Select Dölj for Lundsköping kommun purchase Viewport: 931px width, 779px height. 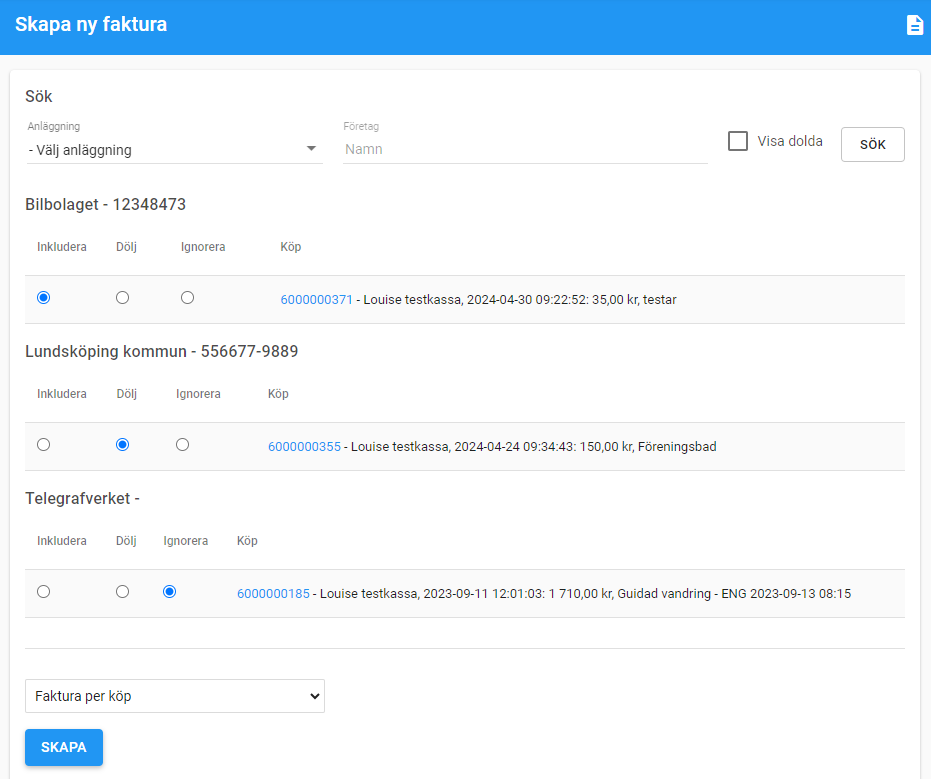point(122,445)
